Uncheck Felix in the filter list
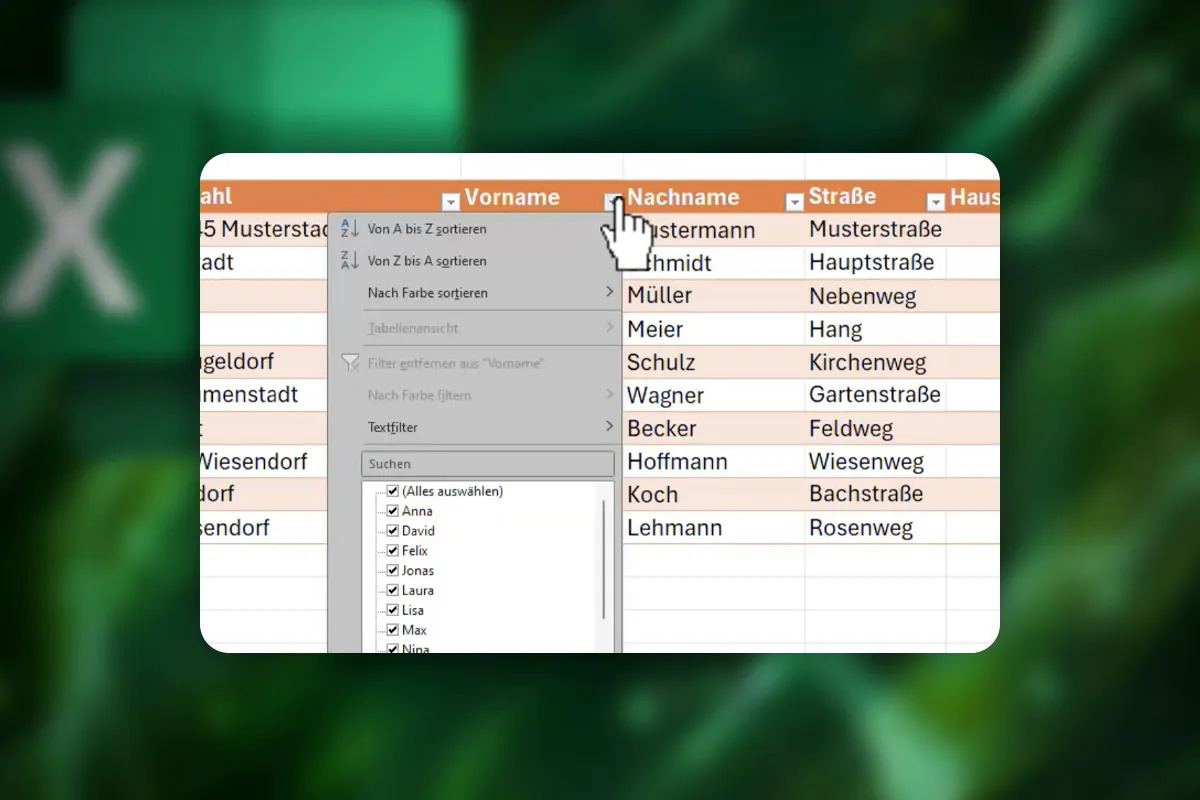Image resolution: width=1200 pixels, height=800 pixels. [393, 551]
